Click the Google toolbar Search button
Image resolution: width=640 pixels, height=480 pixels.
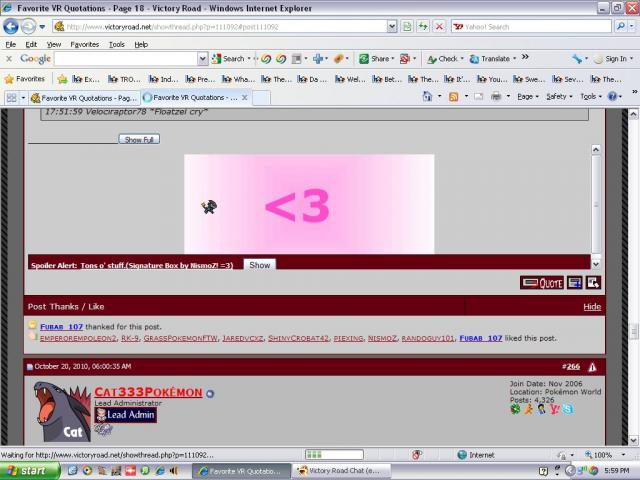229,59
